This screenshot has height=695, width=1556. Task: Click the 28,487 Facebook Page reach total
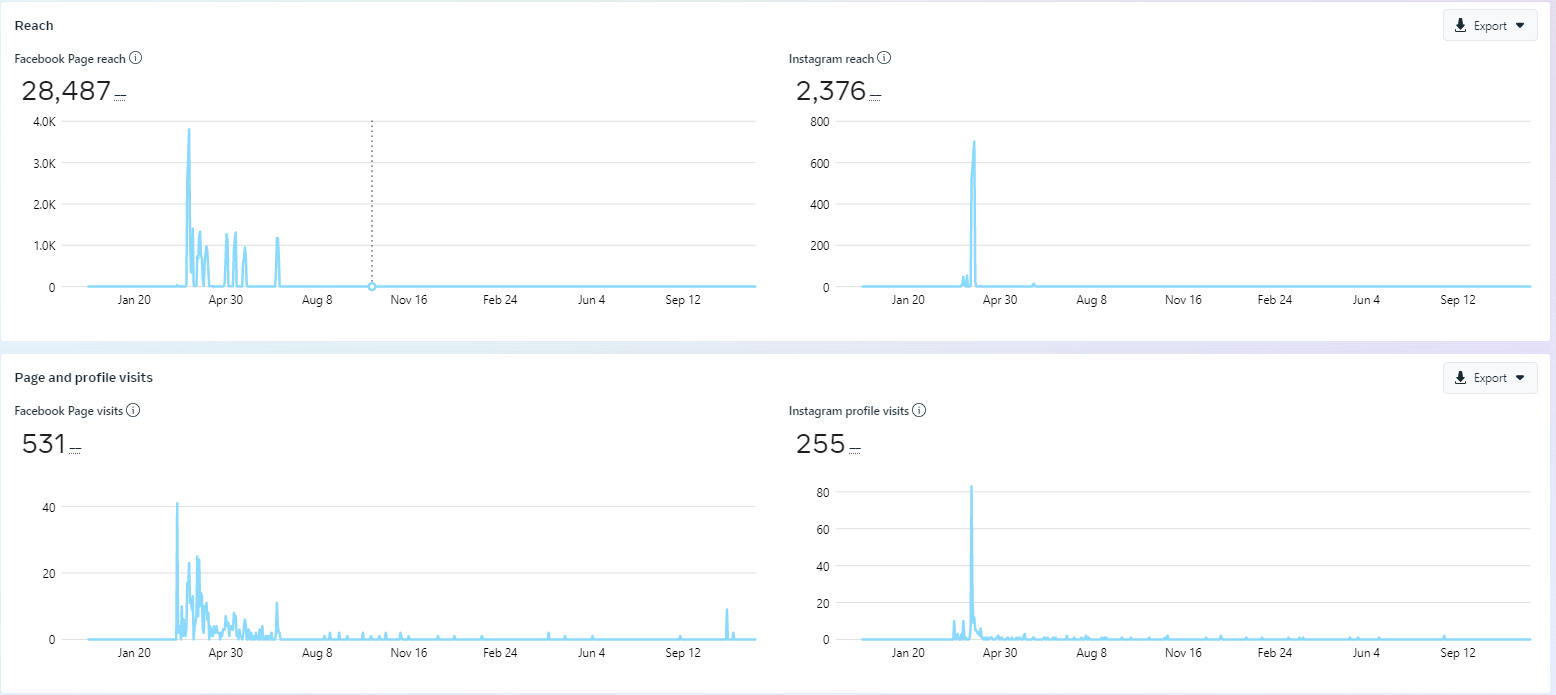(66, 91)
